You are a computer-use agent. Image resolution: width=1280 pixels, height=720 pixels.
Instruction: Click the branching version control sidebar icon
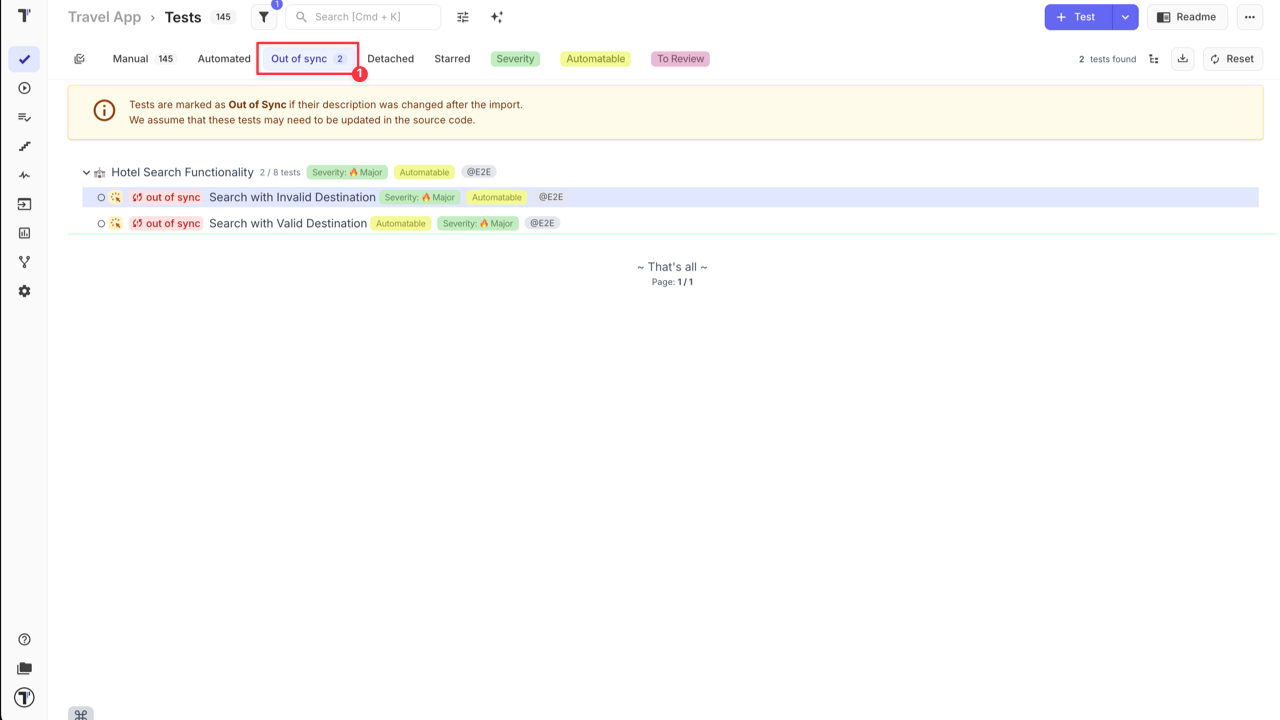(x=24, y=262)
